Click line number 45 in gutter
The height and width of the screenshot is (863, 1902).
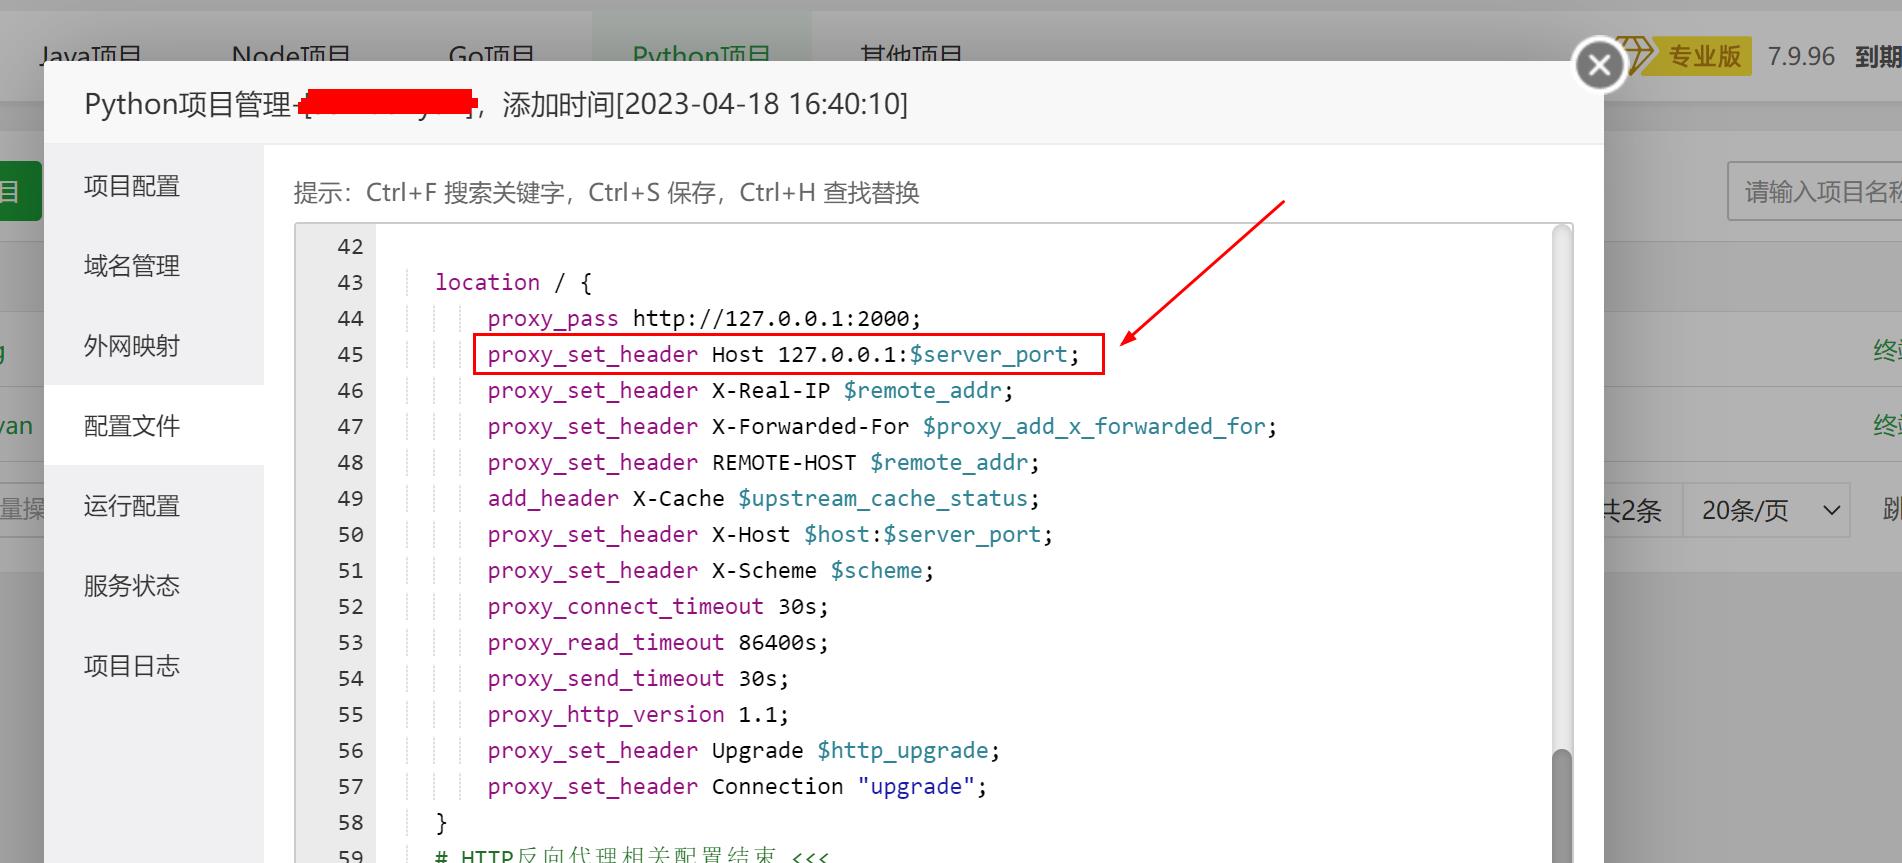(350, 354)
